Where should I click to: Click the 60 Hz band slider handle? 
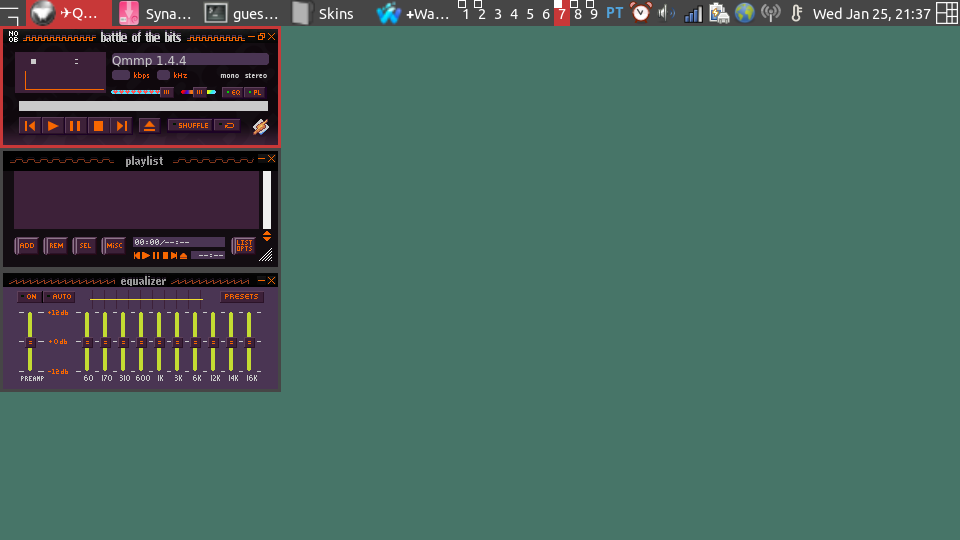[87, 342]
